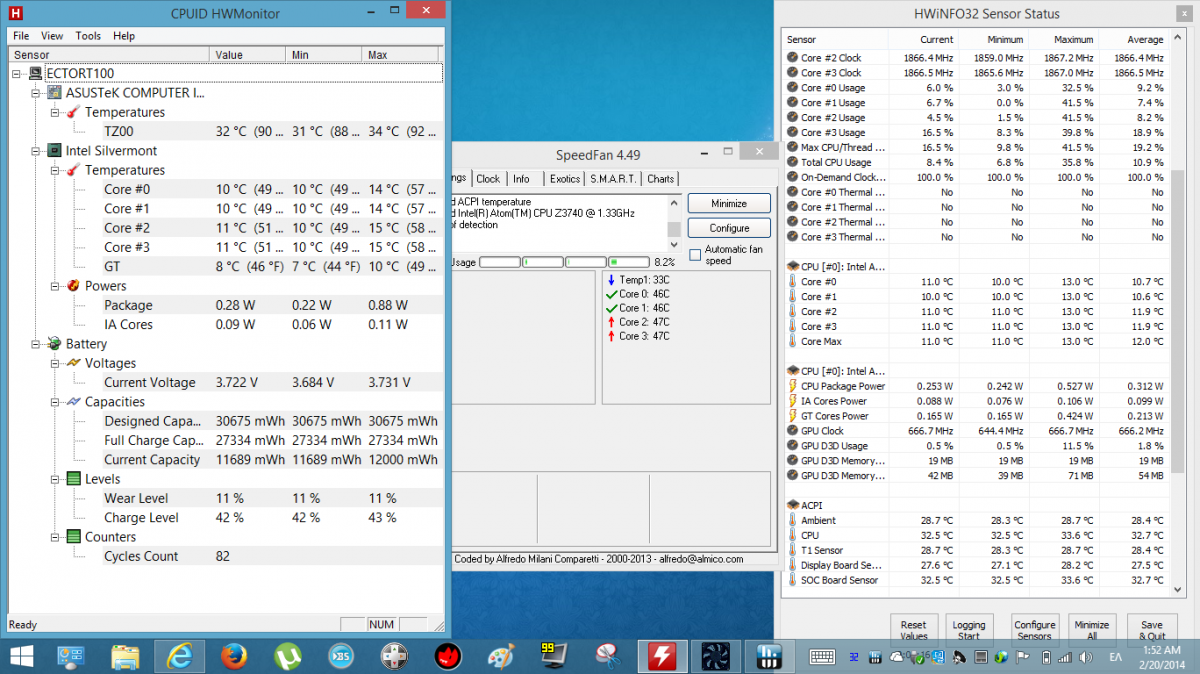This screenshot has height=674, width=1200.
Task: Click the Minimize button in SpeedFan
Action: point(729,203)
